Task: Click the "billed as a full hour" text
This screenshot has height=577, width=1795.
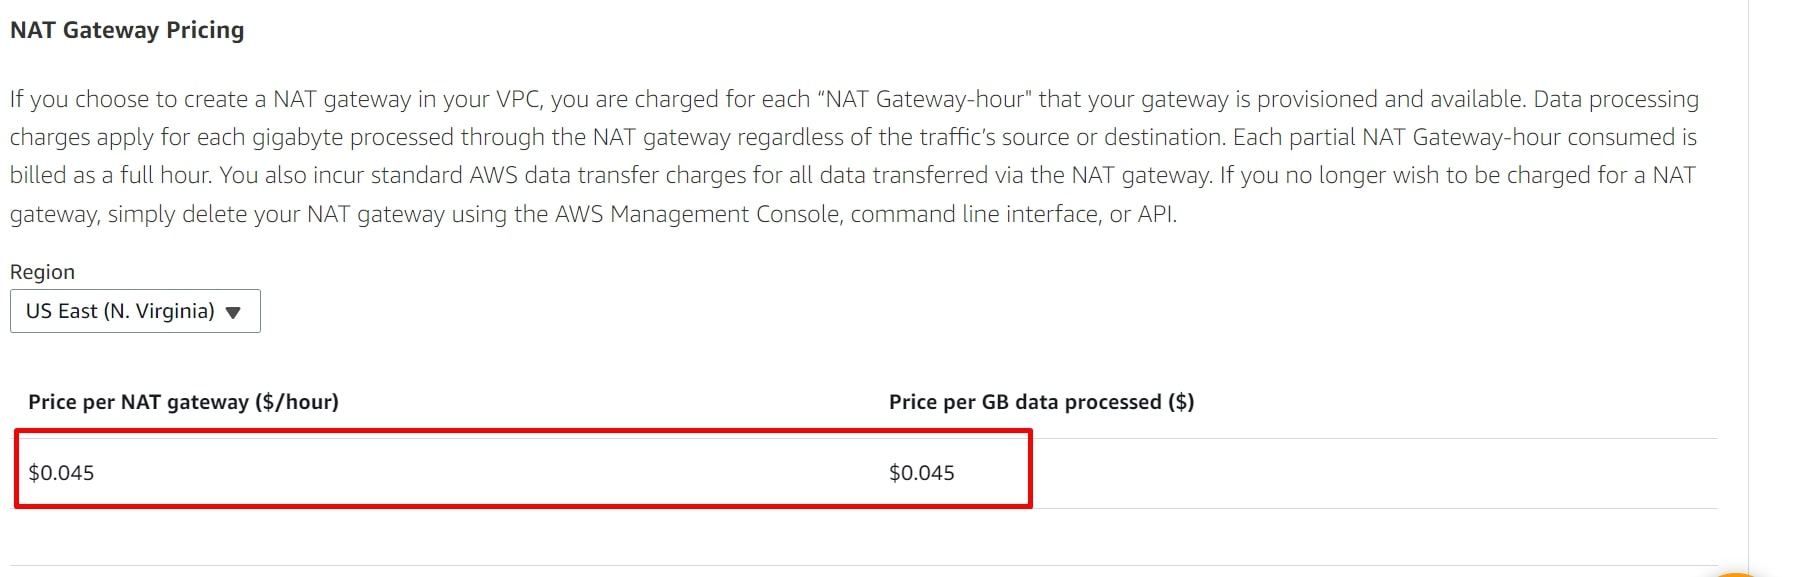Action: tap(109, 176)
